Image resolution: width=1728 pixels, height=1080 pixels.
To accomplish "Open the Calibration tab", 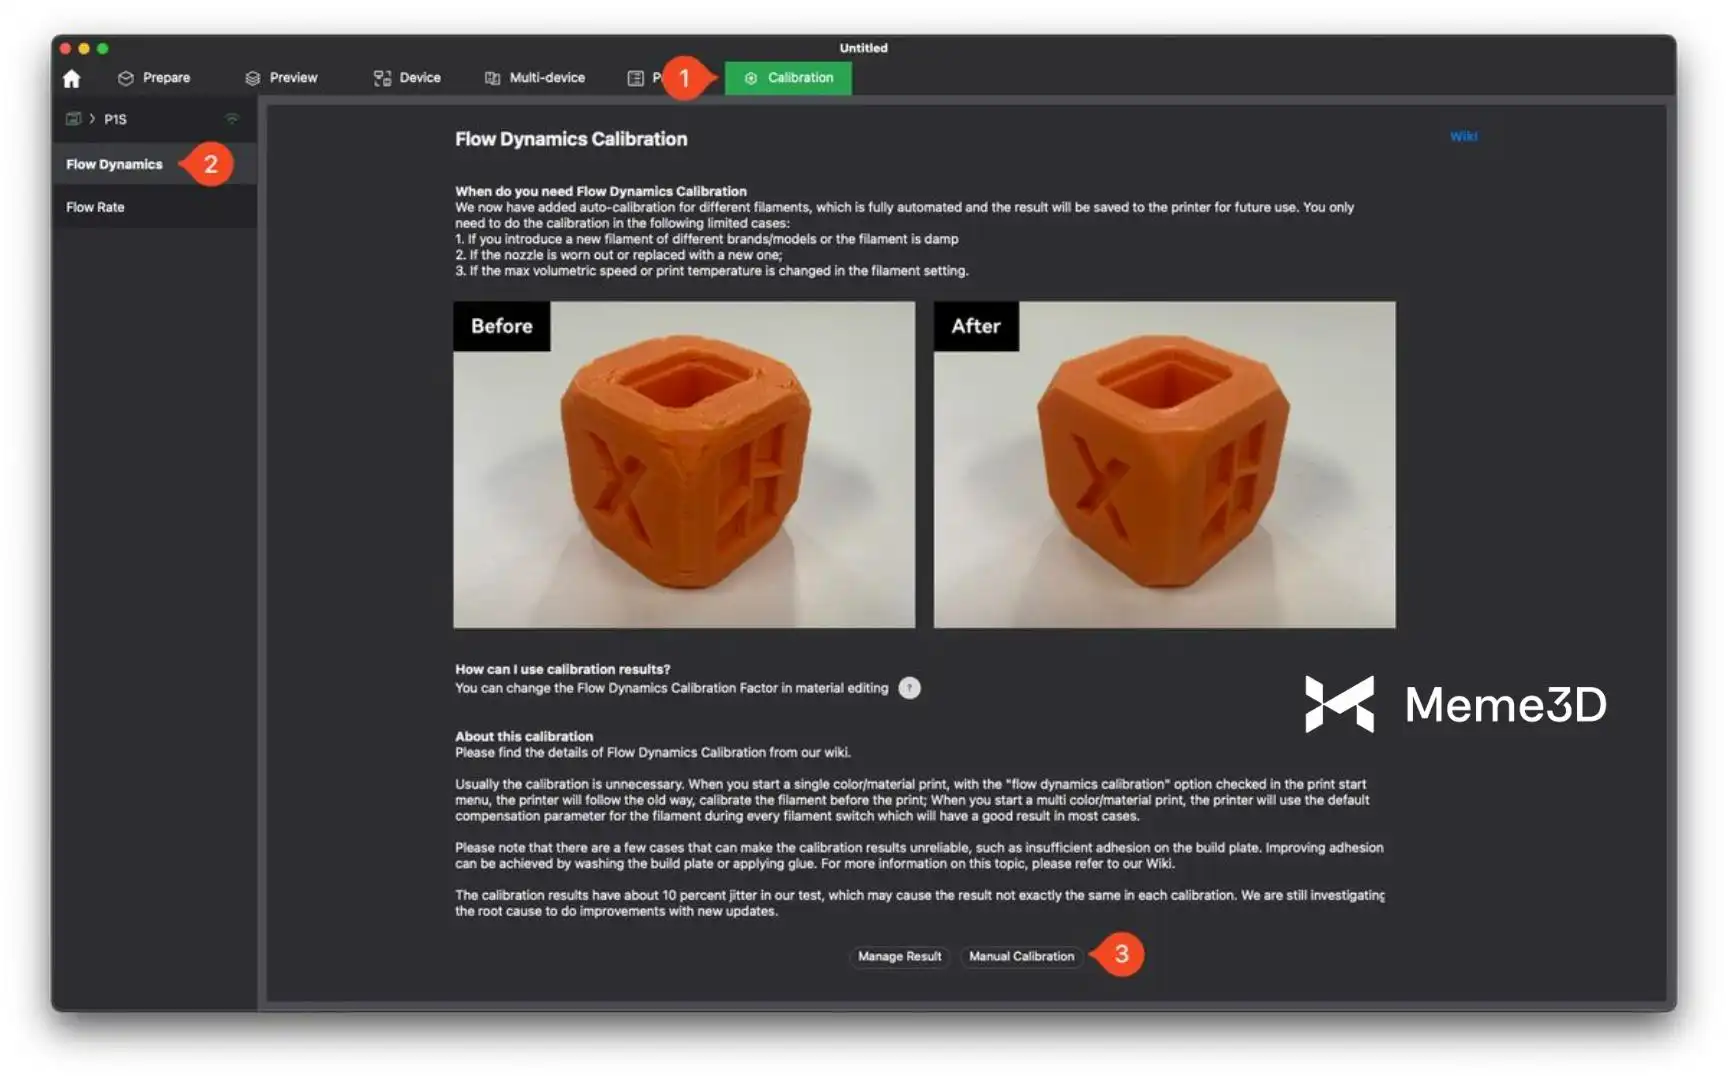I will coord(788,78).
